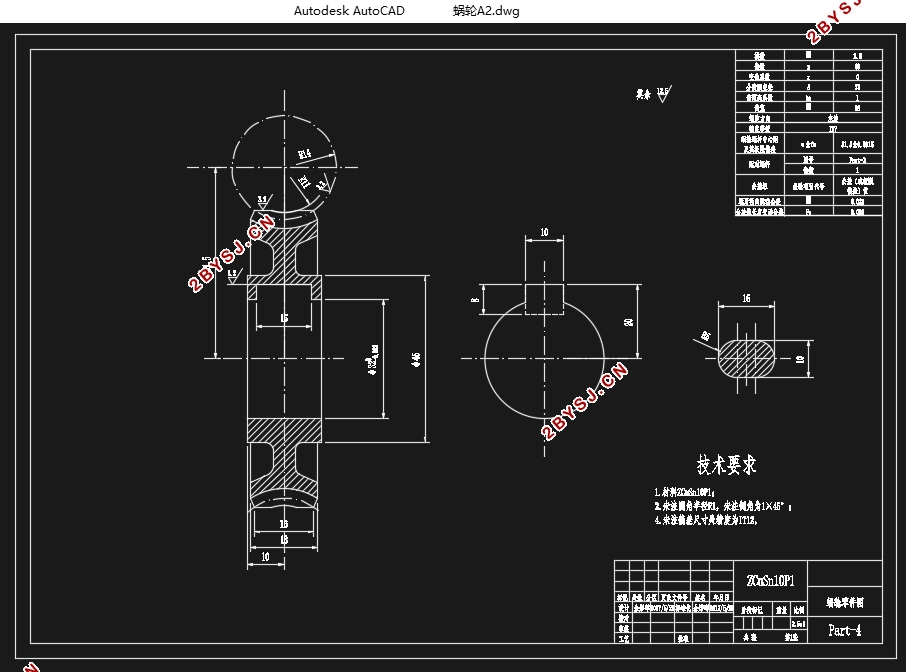Click the file name "蜗轮A2.dwg"
The height and width of the screenshot is (672, 906).
(486, 10)
